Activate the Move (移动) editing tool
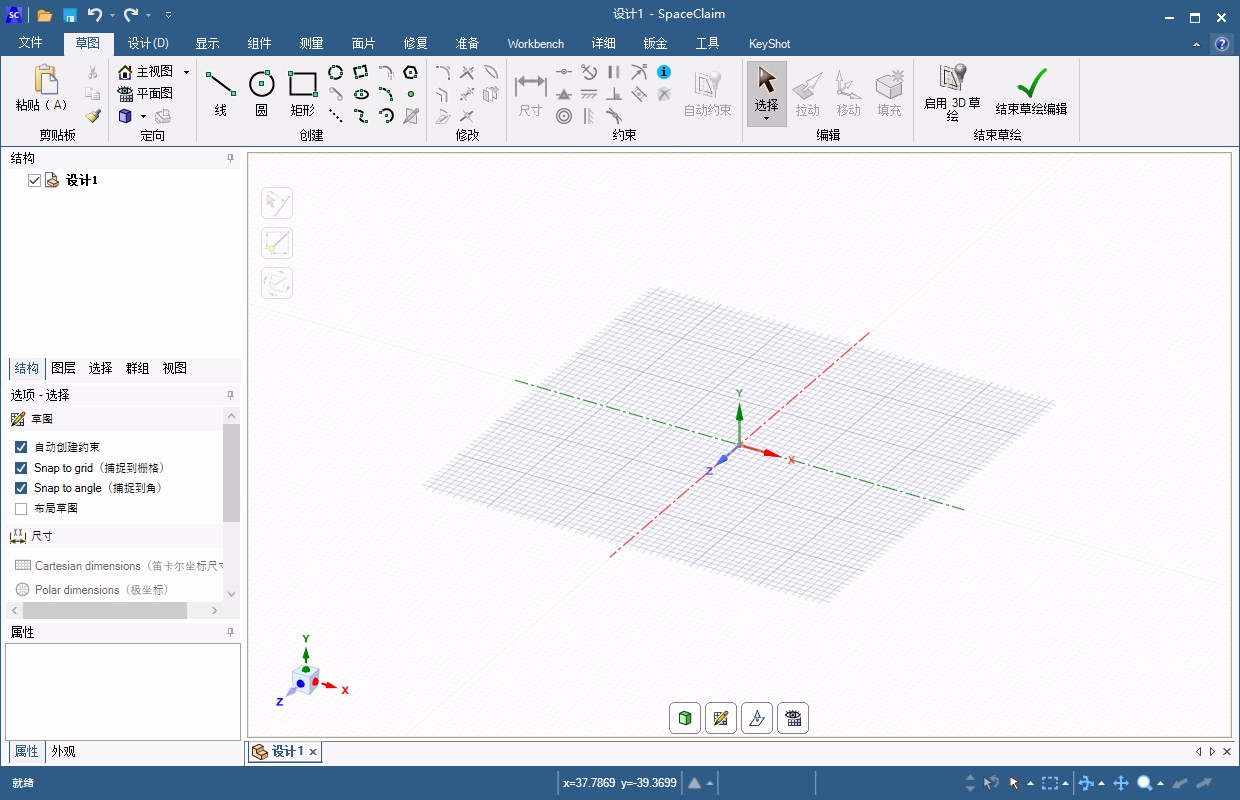 click(847, 93)
